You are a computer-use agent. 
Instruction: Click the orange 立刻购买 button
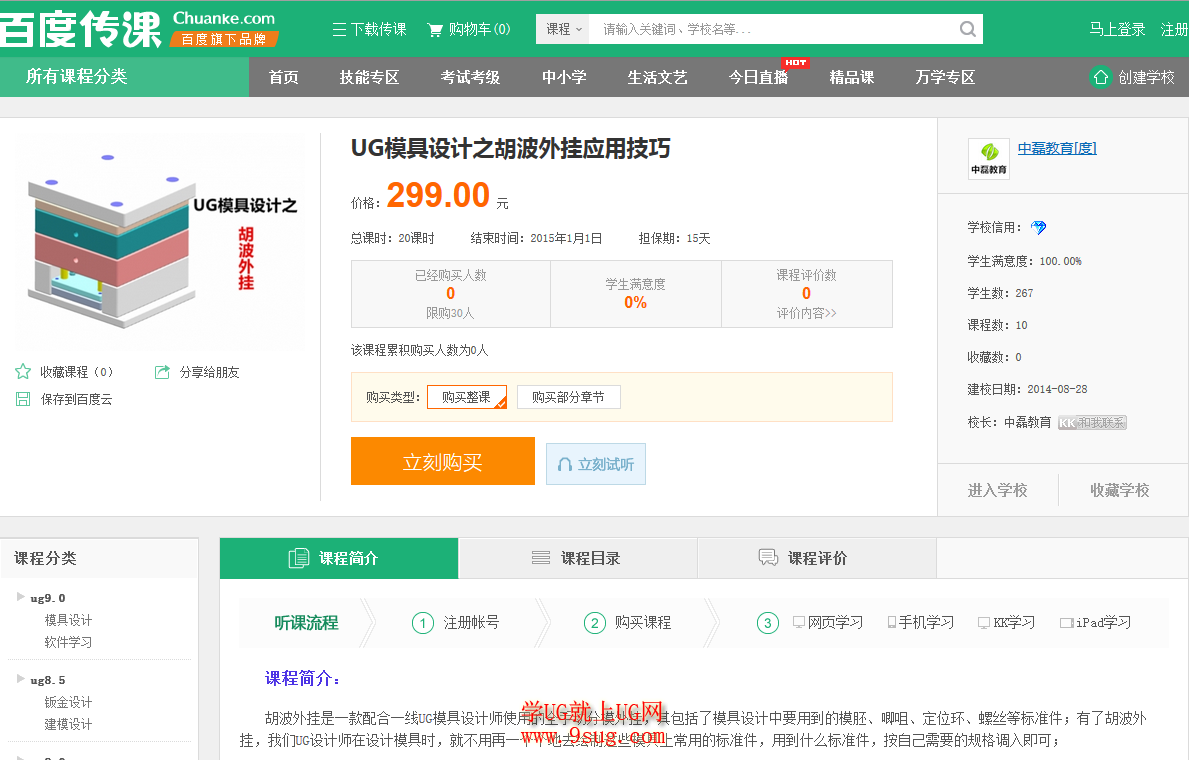[443, 461]
